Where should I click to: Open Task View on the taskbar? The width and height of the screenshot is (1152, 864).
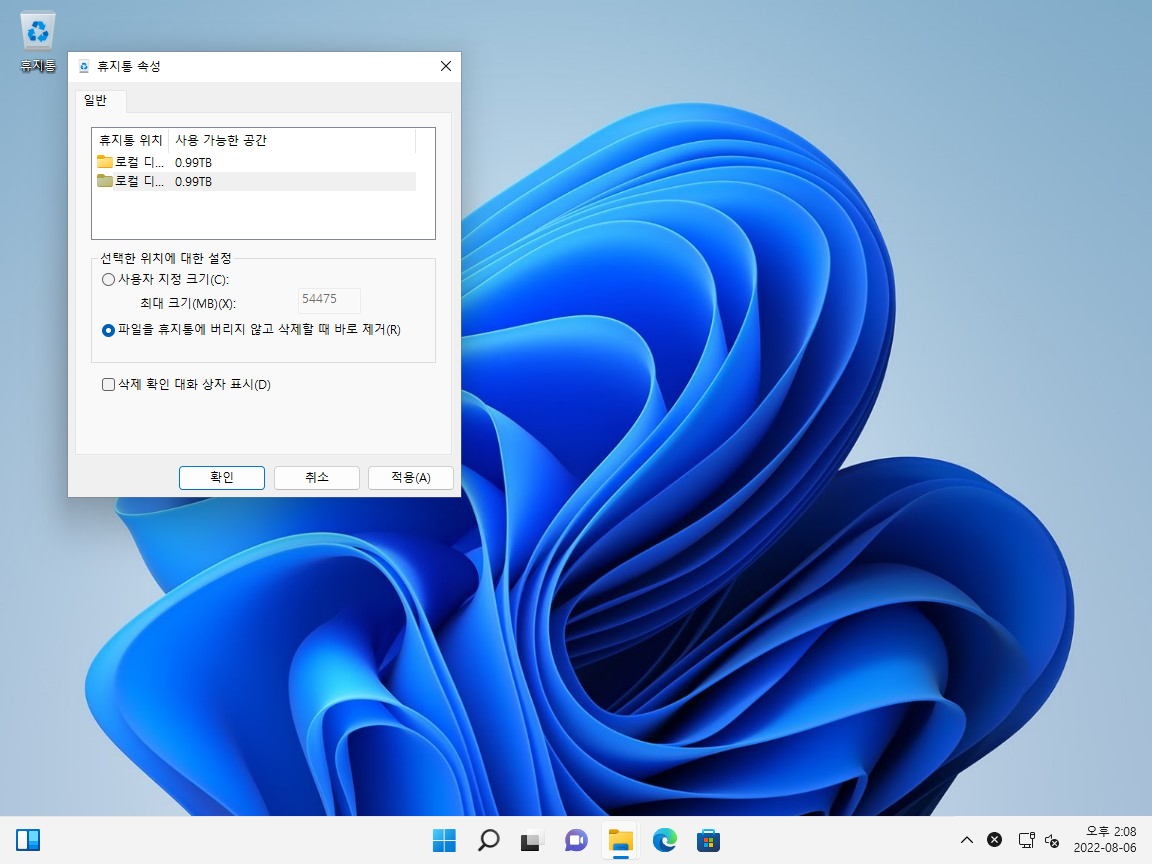(x=532, y=840)
